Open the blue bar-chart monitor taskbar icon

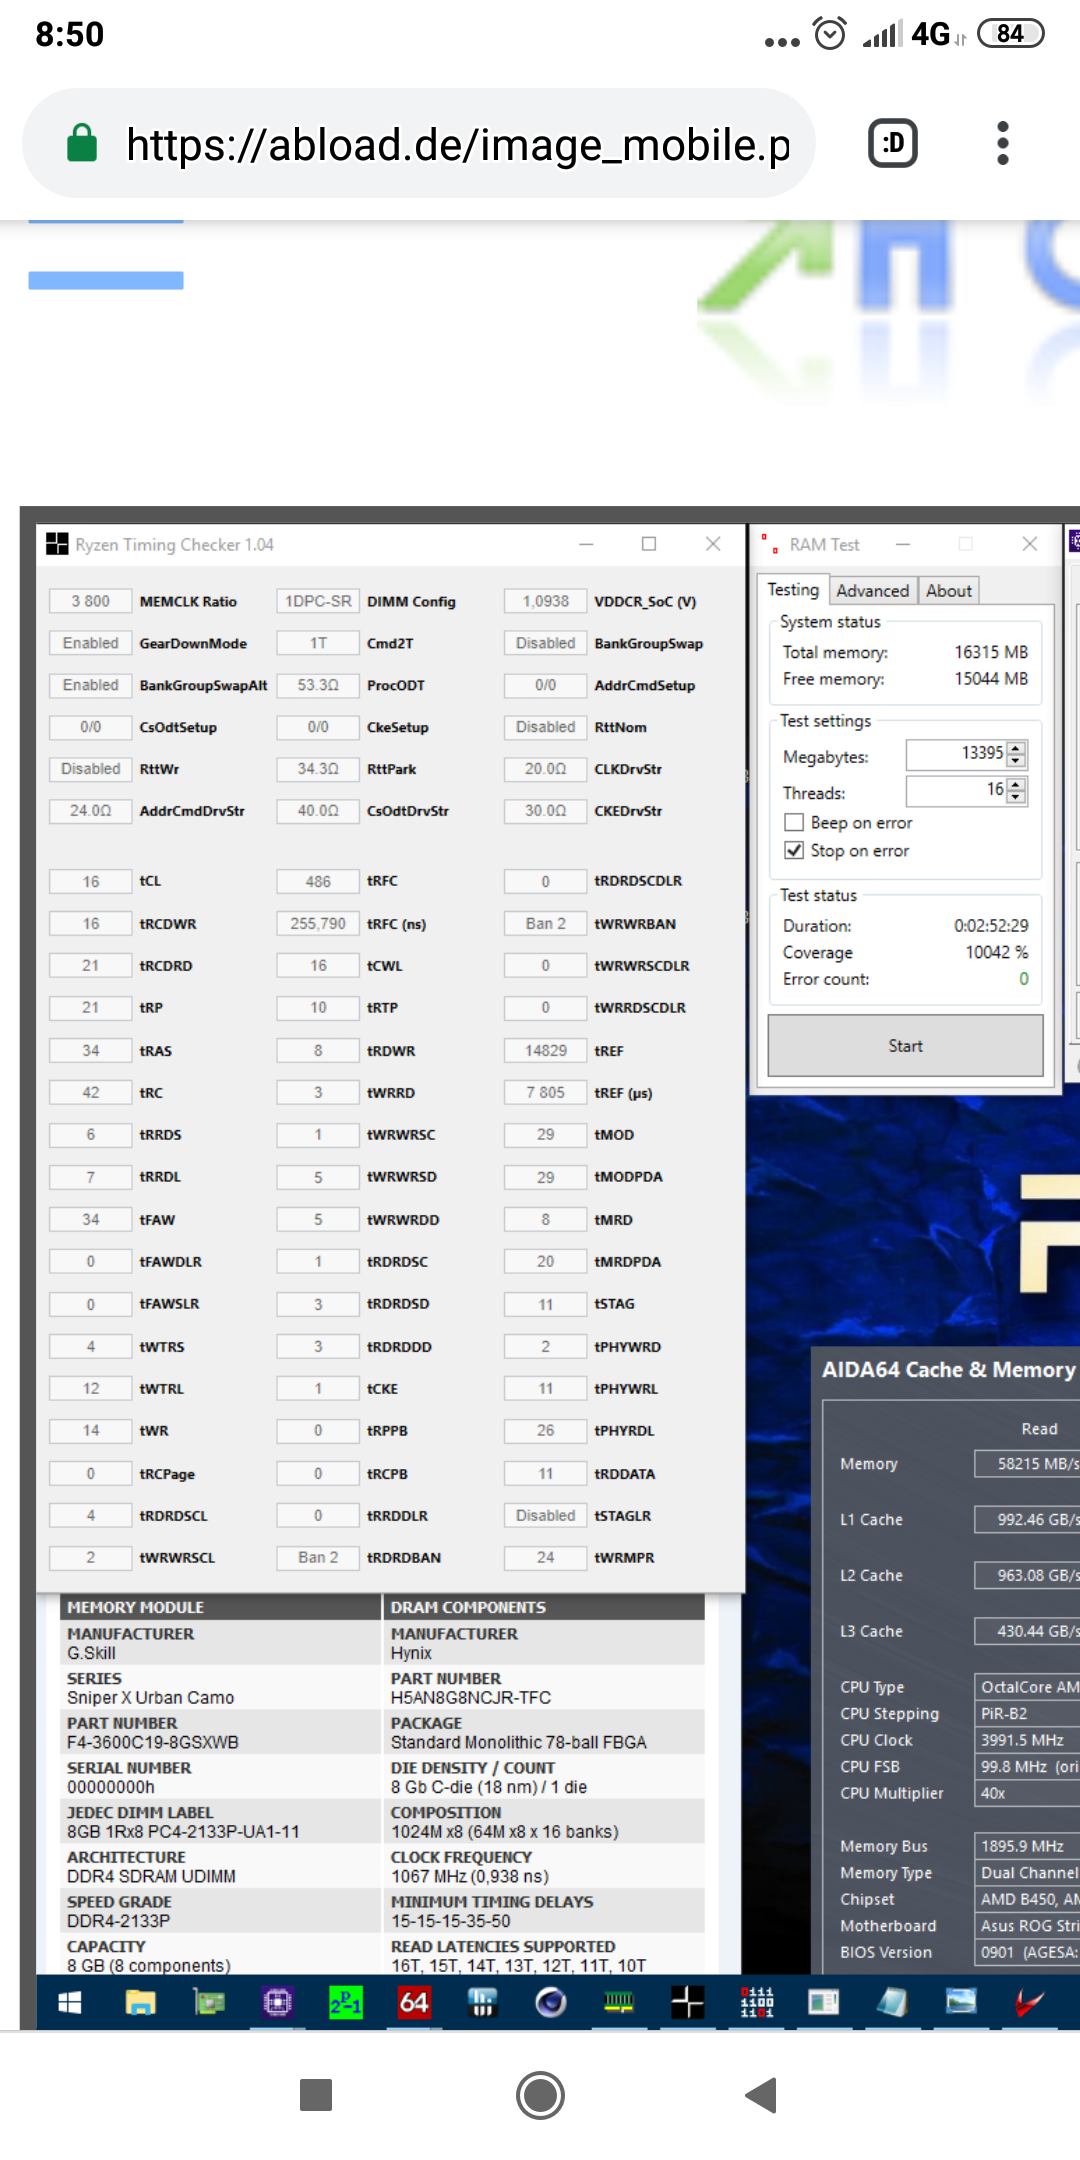(x=482, y=2002)
